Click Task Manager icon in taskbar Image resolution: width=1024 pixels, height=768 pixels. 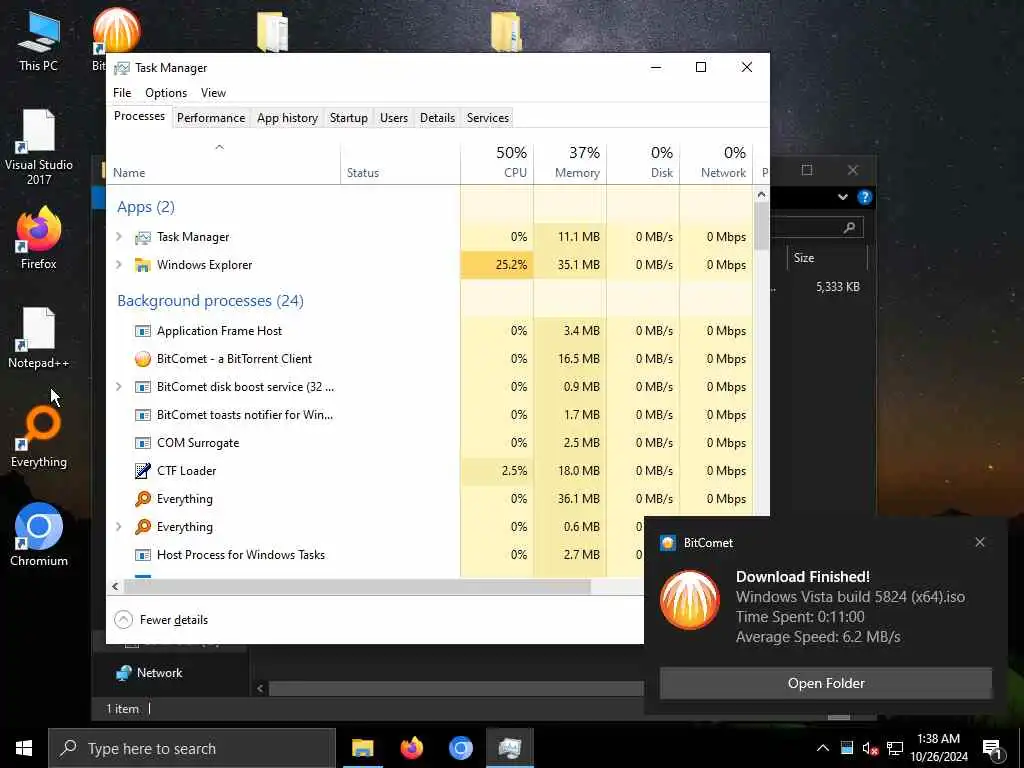click(509, 748)
